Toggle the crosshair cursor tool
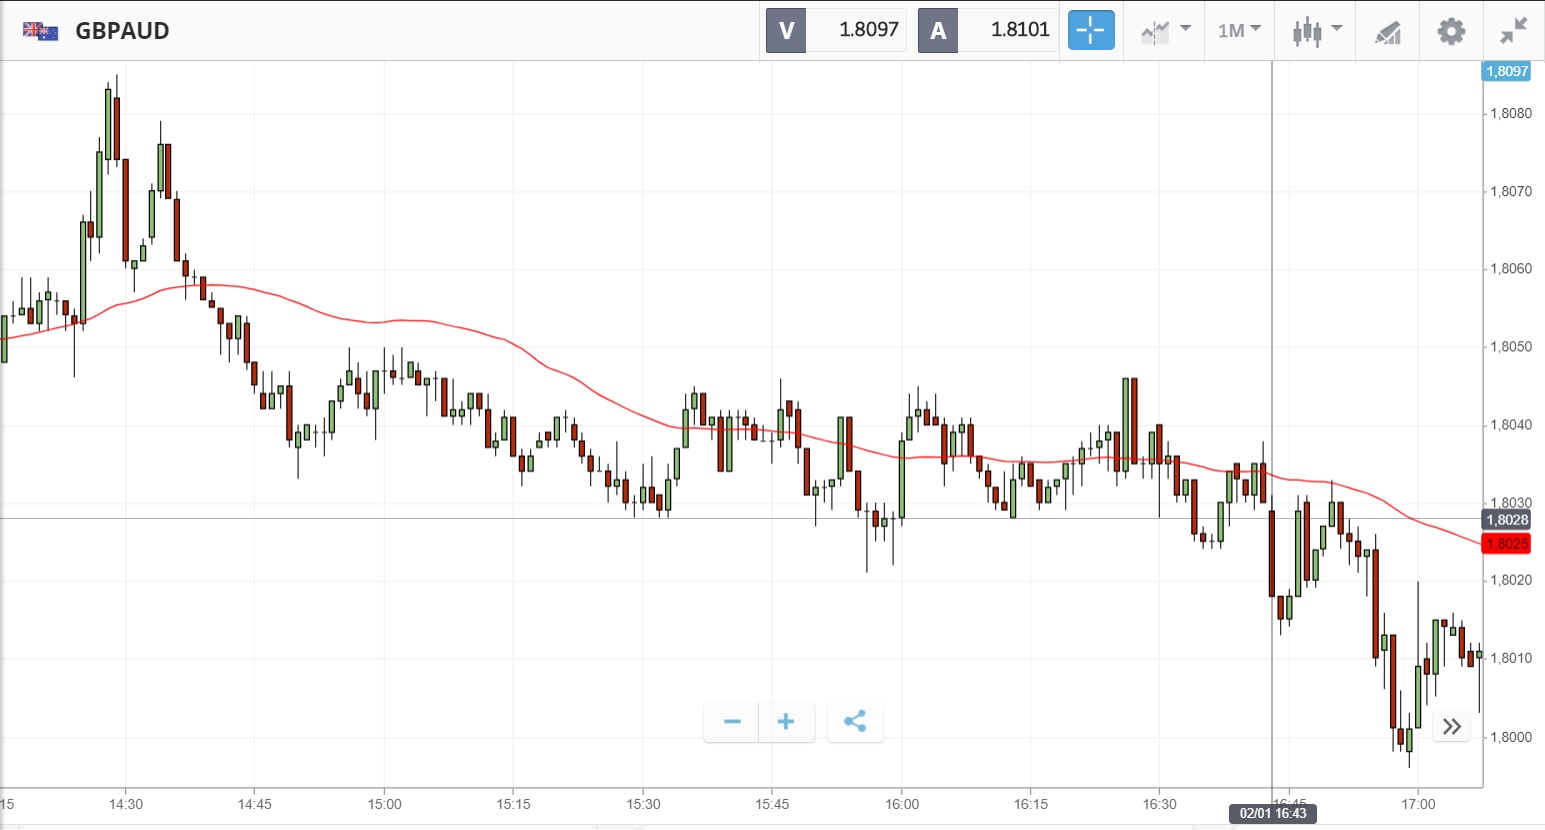Viewport: 1545px width, 830px height. pyautogui.click(x=1090, y=31)
